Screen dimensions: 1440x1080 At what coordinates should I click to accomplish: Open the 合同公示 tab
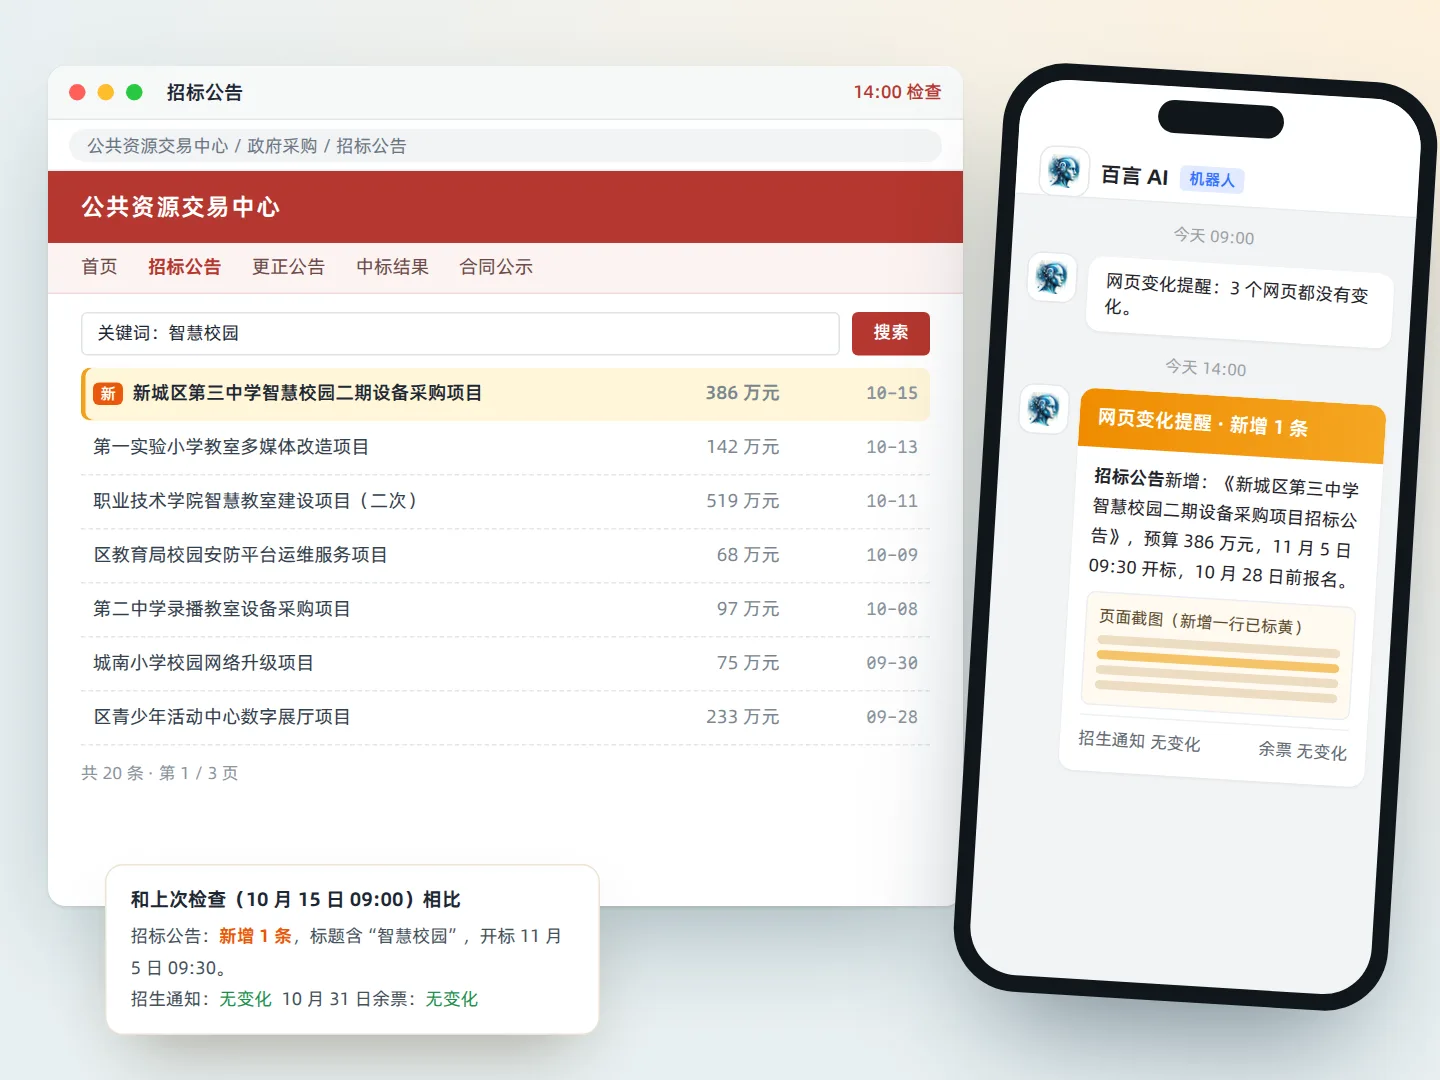pos(496,267)
